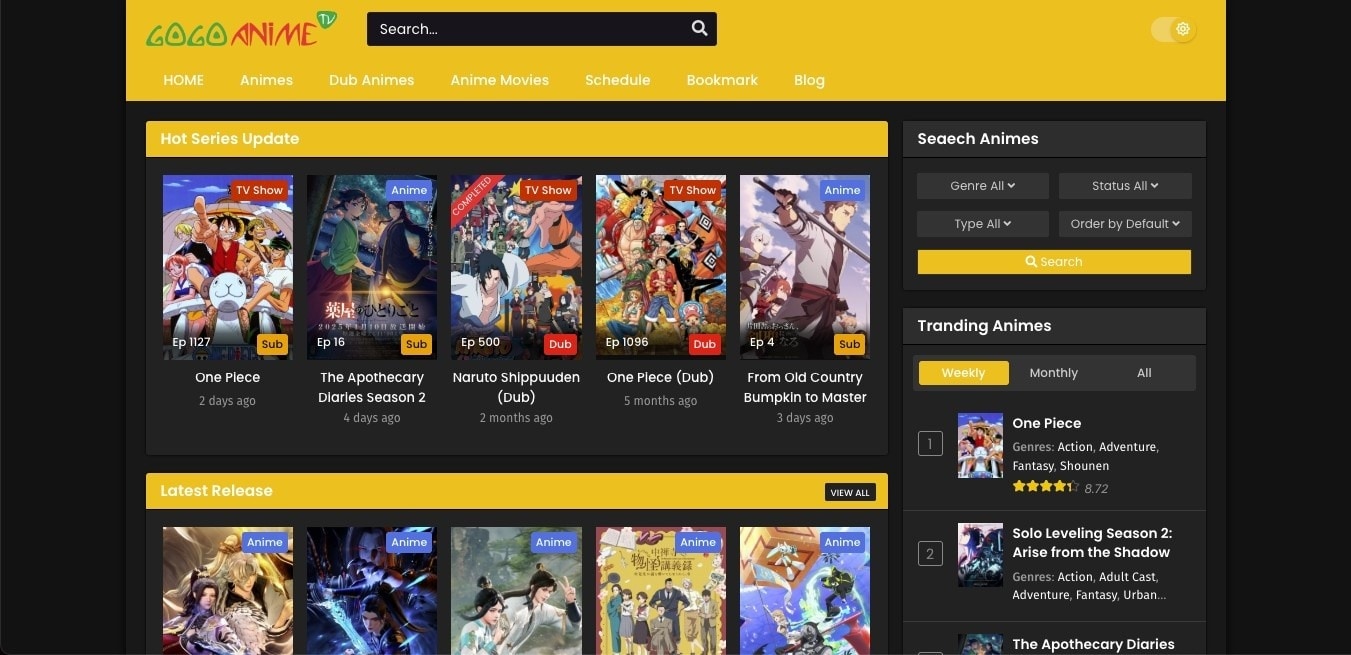Click Naruto Shippuuden (Dub) title link
This screenshot has height=655, width=1351.
[x=516, y=388]
